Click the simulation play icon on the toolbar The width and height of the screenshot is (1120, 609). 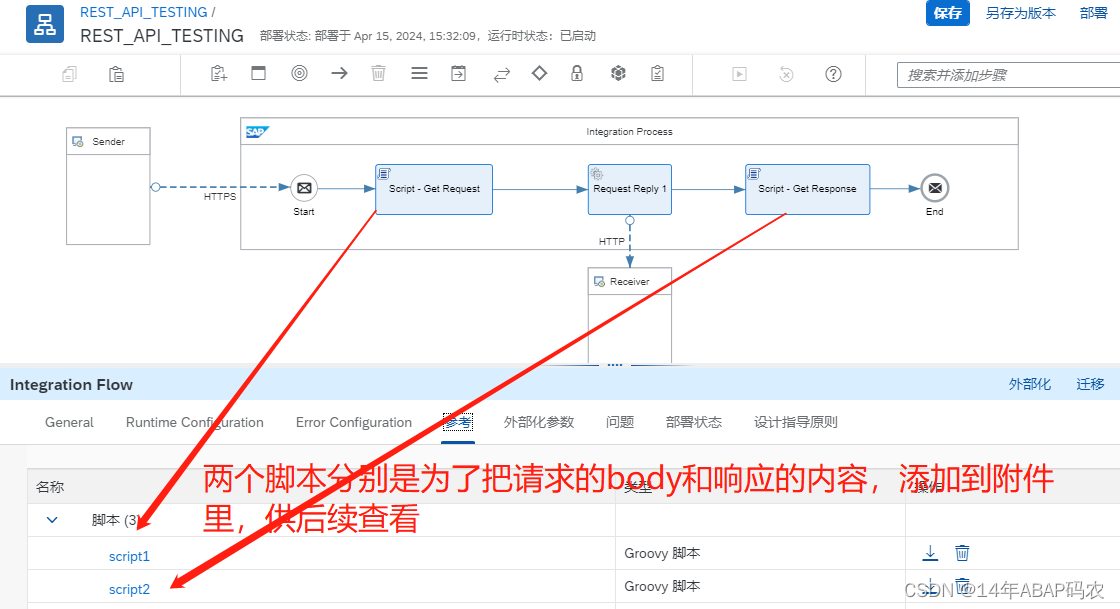[x=738, y=73]
